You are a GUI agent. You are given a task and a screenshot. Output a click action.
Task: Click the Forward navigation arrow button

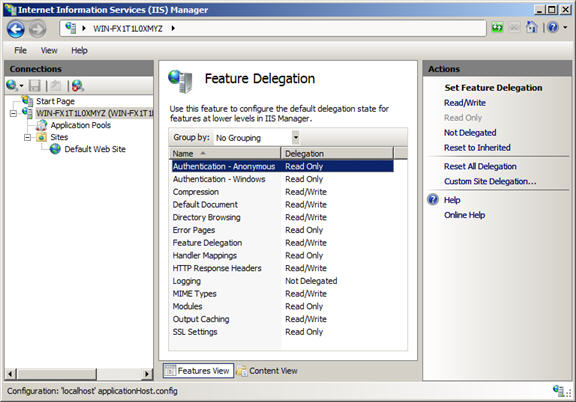(x=37, y=29)
